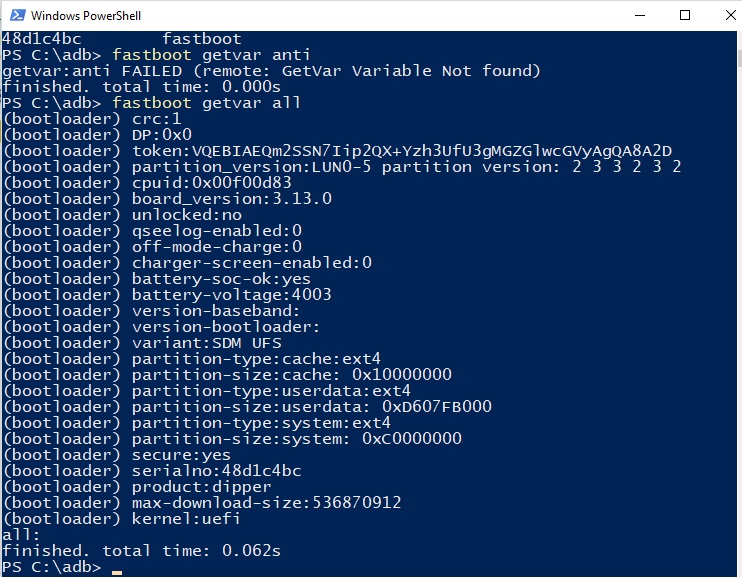Click the "battery-voltage:4003" output line
742x580 pixels.
click(232, 295)
